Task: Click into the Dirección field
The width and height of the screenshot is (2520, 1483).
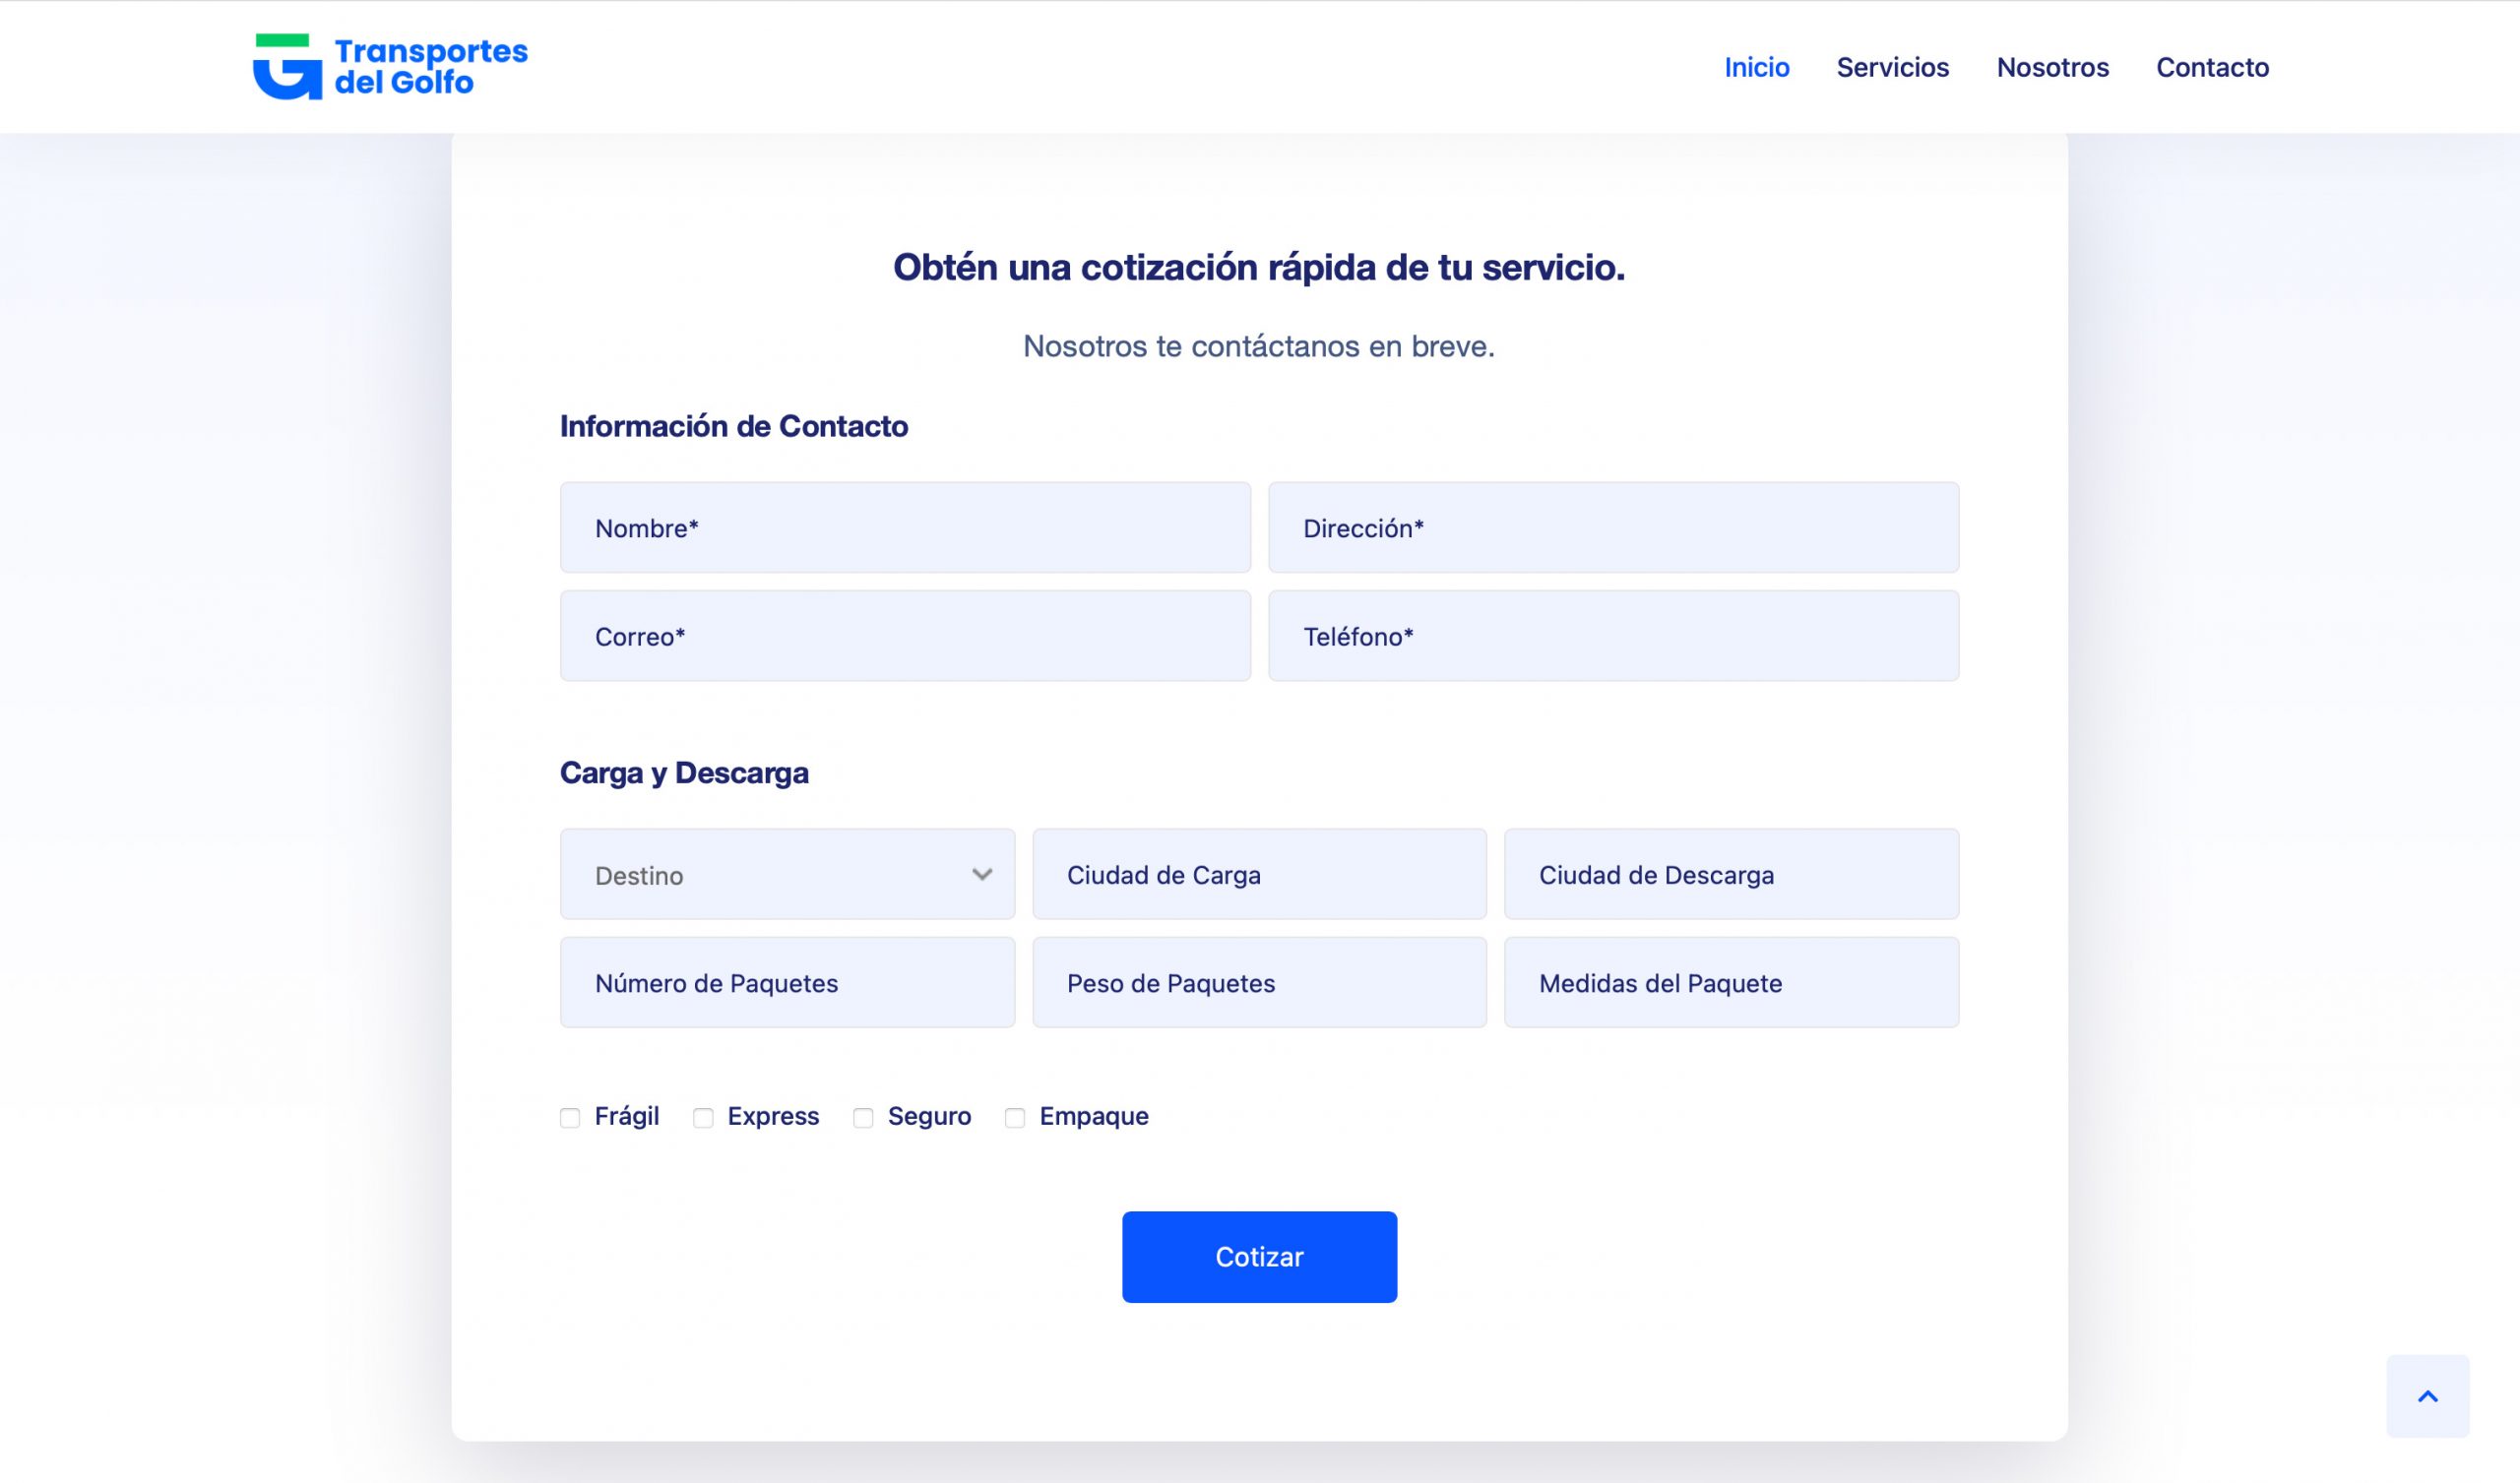Action: pos(1613,528)
